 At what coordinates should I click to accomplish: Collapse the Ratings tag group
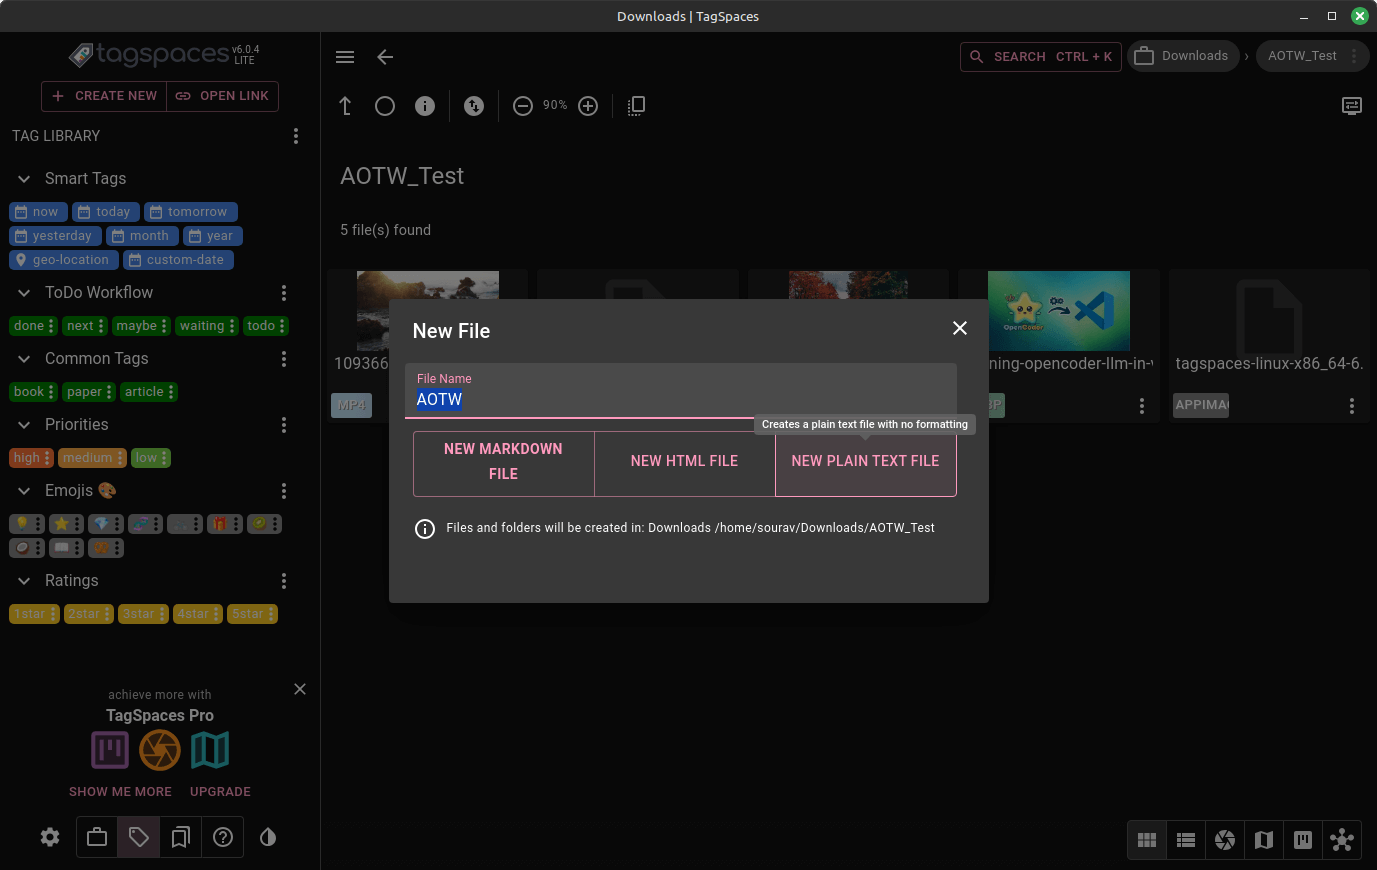pos(24,581)
